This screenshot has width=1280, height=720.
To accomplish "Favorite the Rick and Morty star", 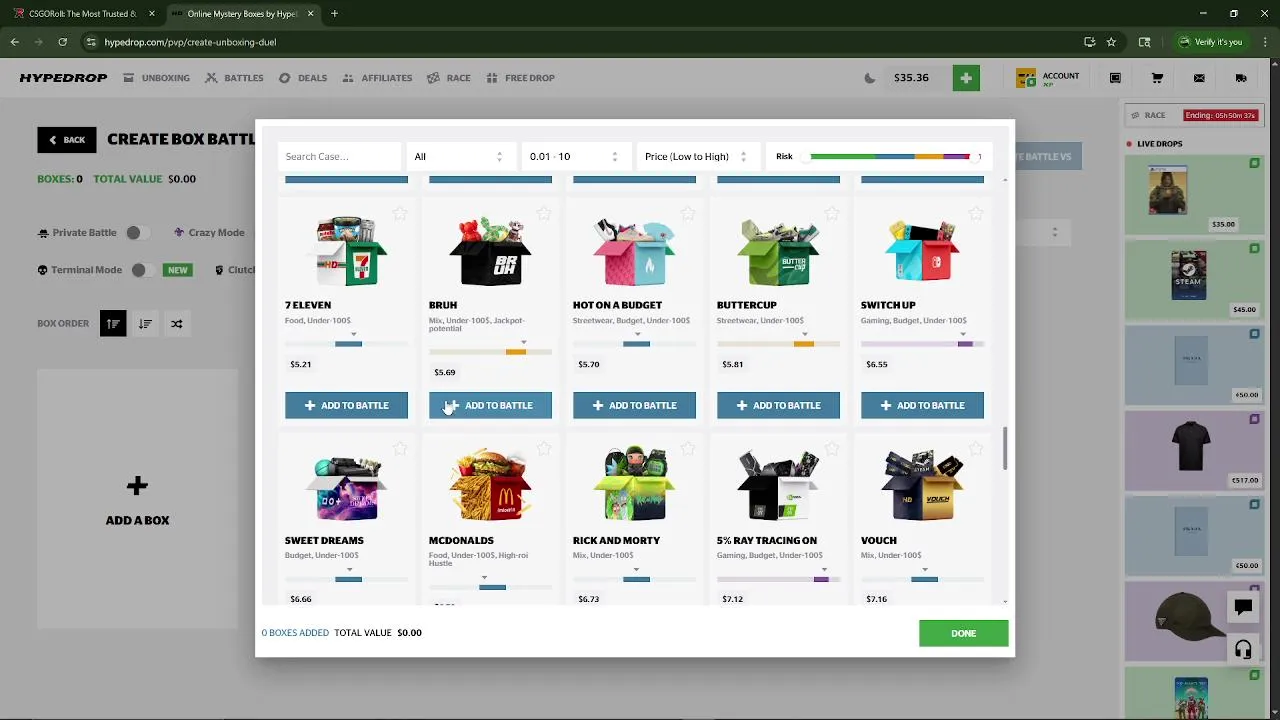I will 688,449.
